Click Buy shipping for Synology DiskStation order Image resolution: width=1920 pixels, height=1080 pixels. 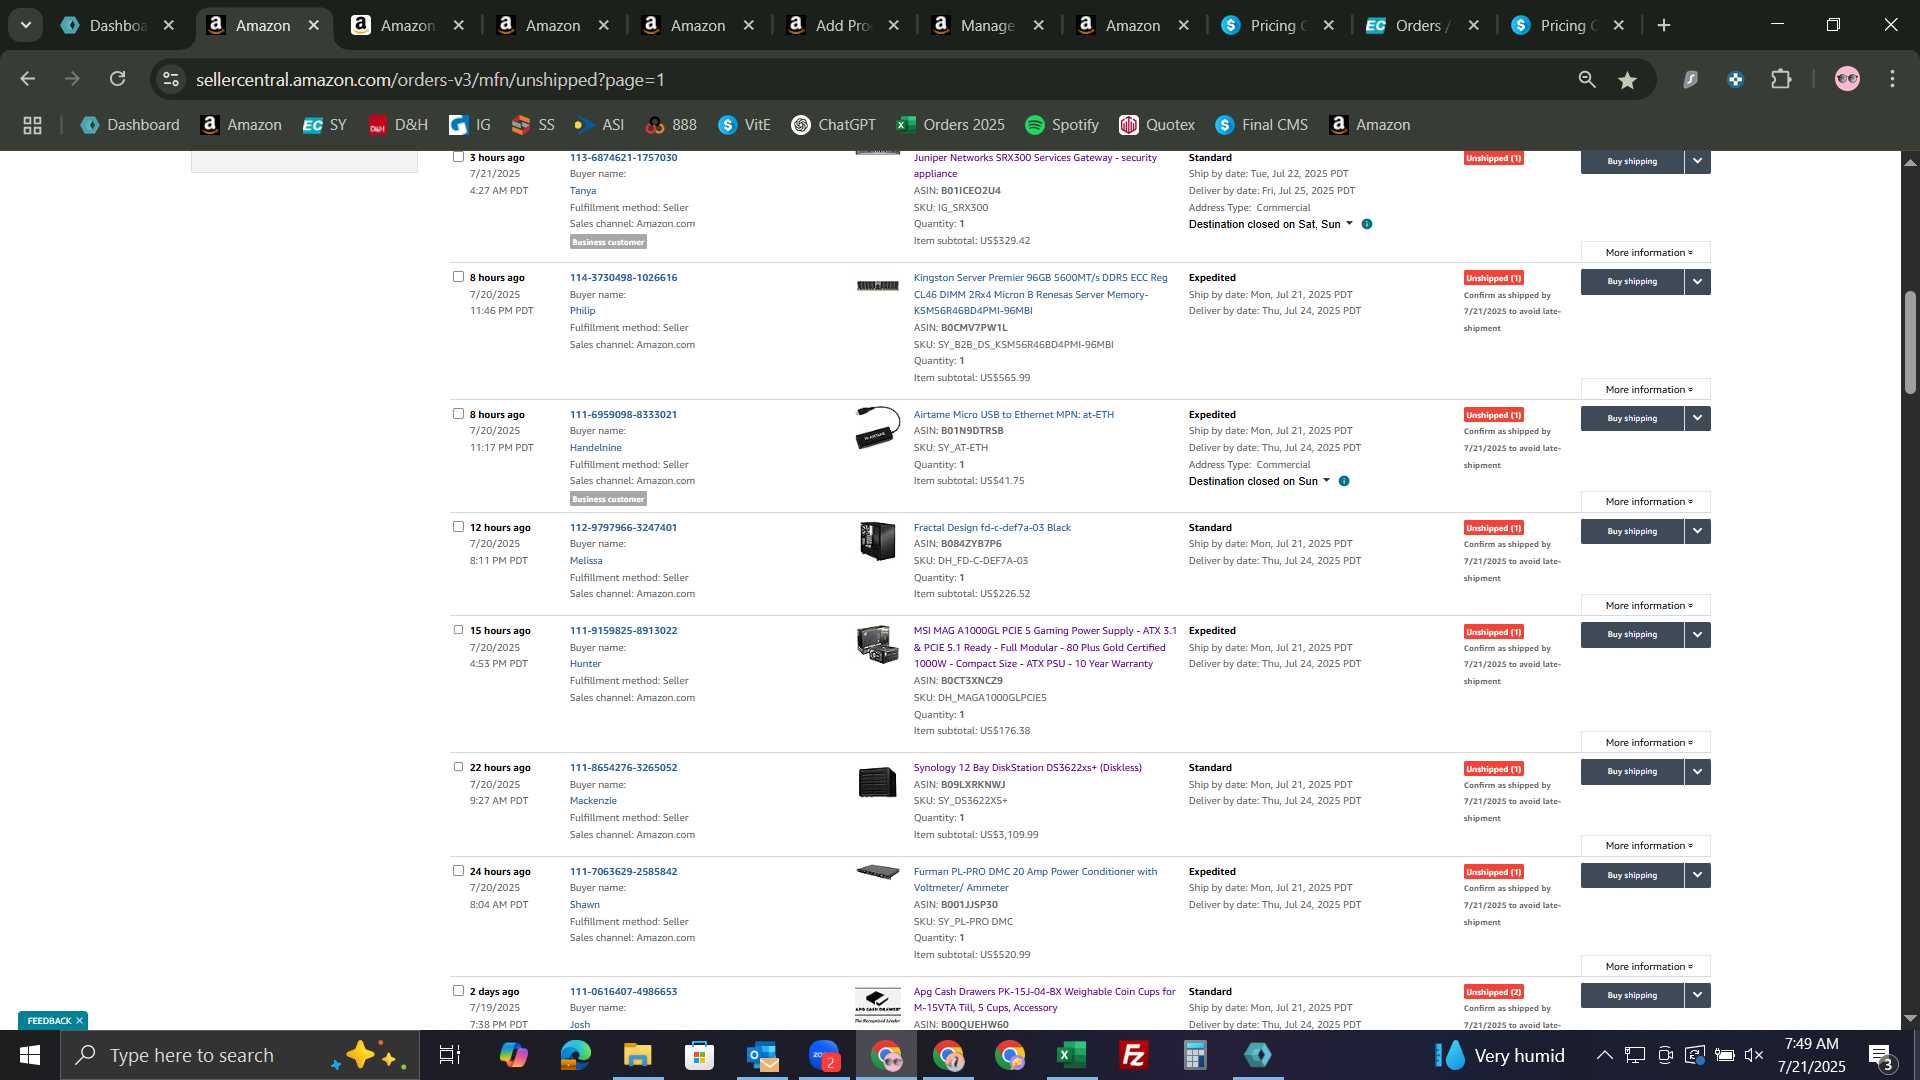pyautogui.click(x=1632, y=772)
